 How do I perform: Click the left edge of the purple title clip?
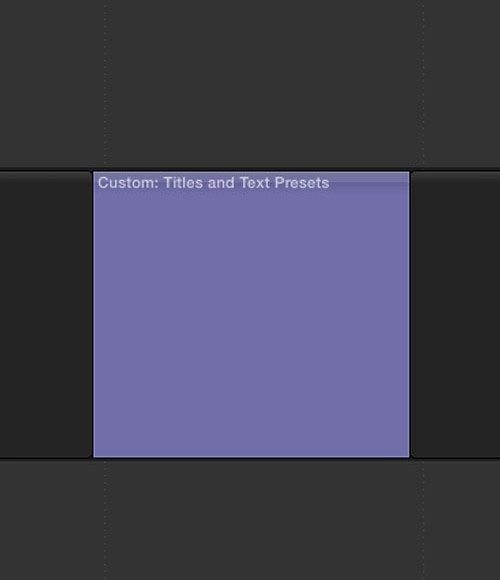pos(93,314)
